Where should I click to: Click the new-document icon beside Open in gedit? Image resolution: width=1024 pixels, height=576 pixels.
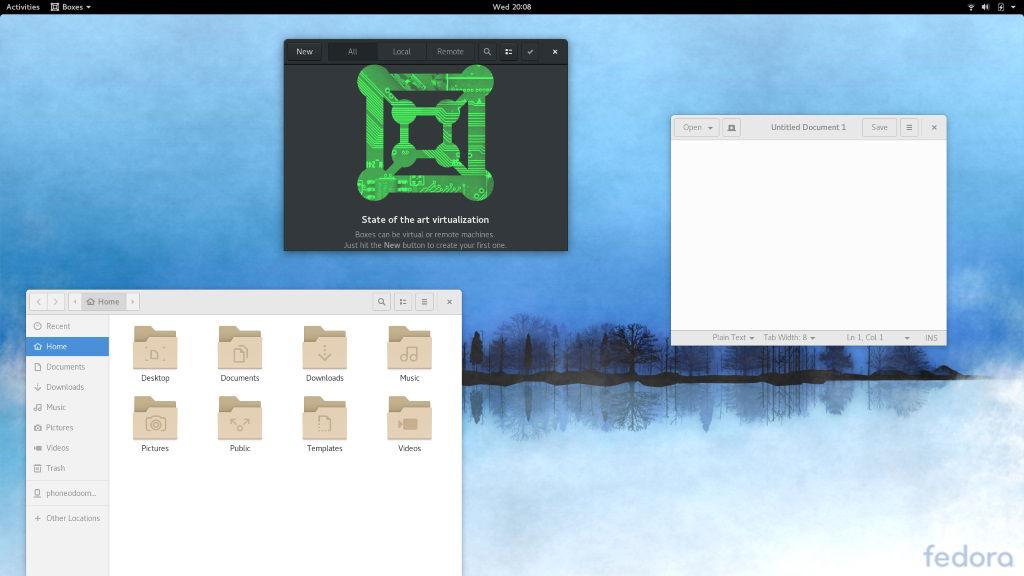[x=730, y=127]
